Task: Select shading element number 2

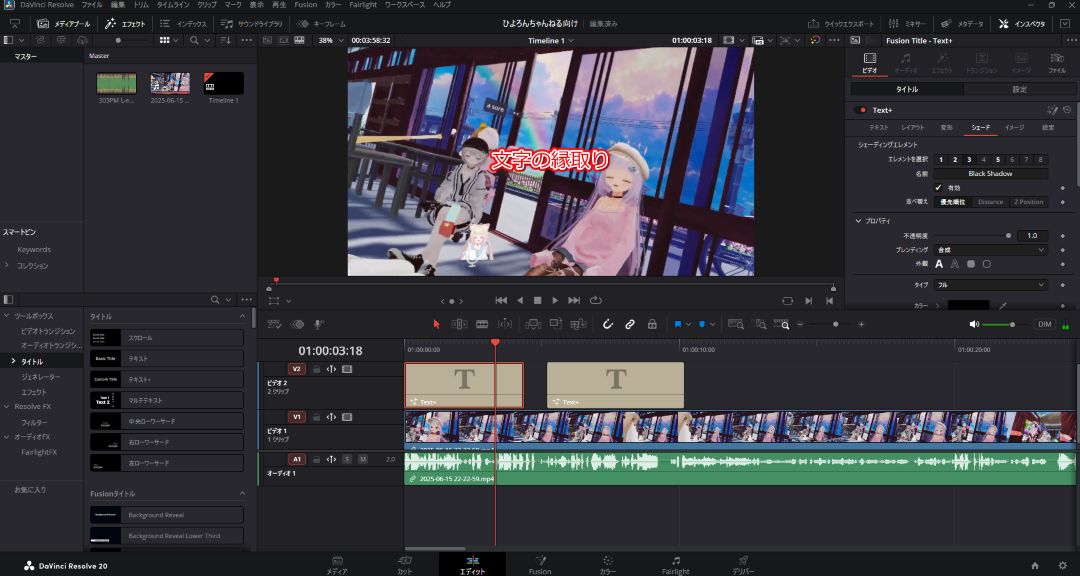Action: coord(955,159)
